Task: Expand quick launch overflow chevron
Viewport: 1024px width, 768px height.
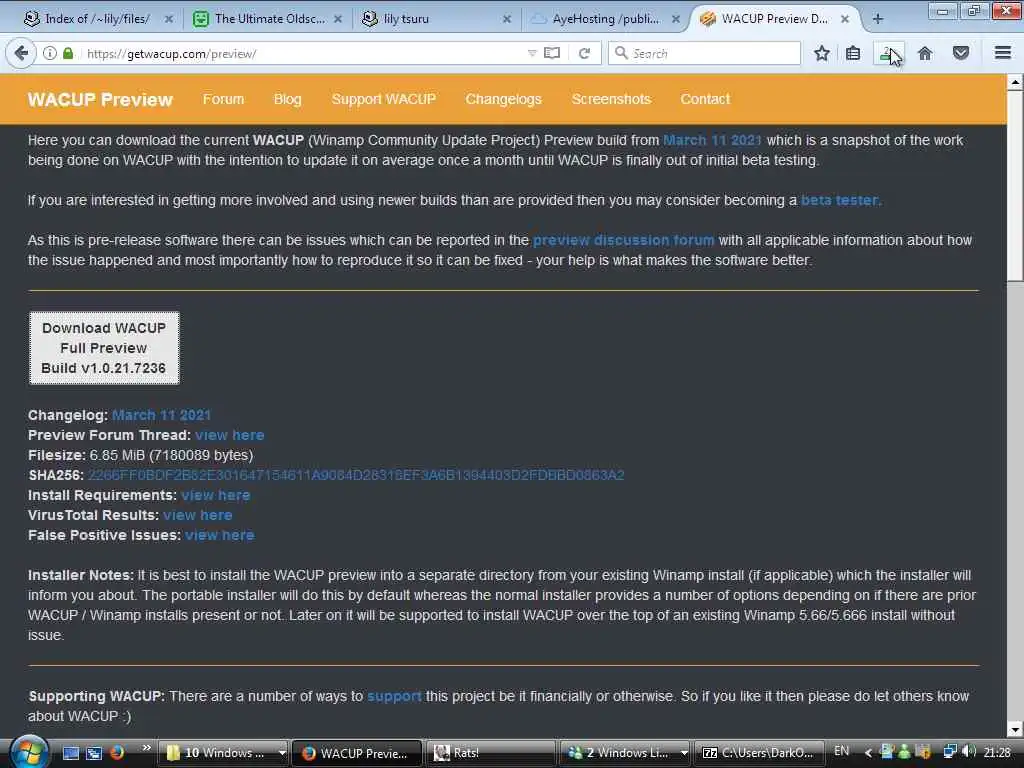Action: pyautogui.click(x=146, y=748)
